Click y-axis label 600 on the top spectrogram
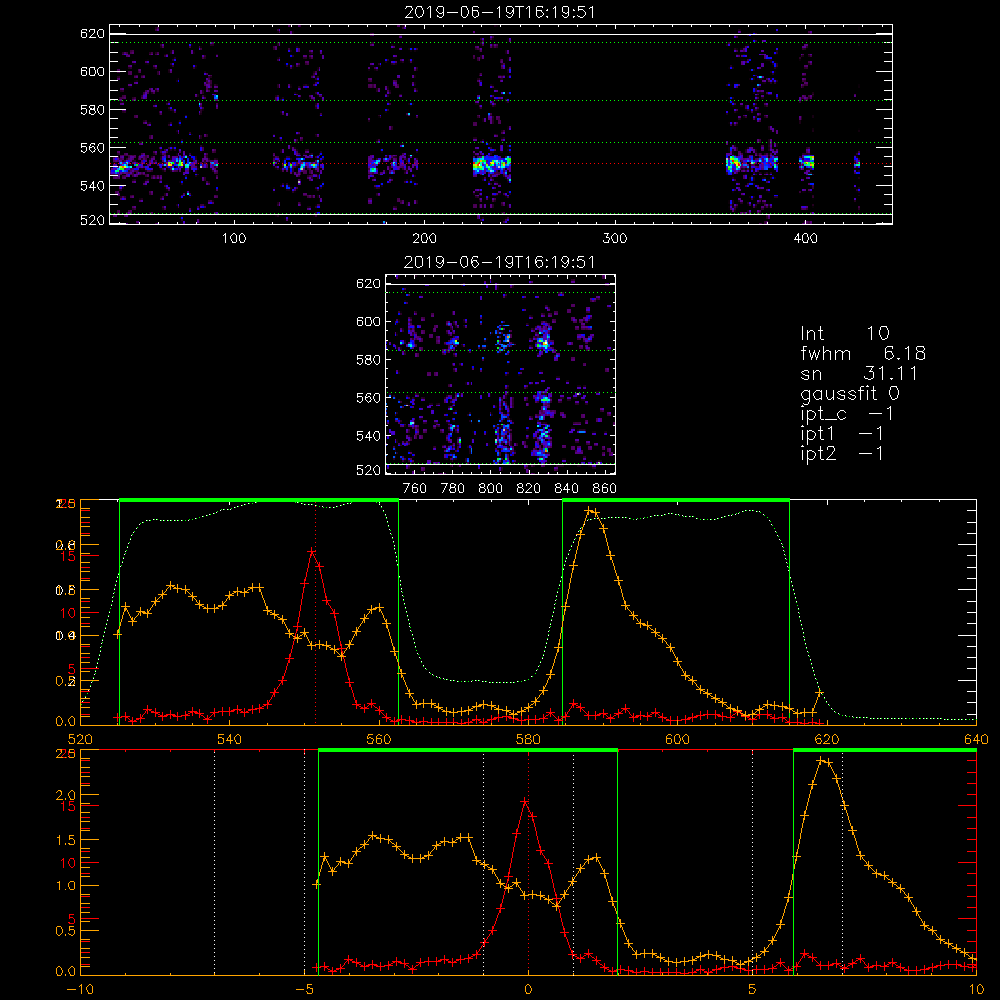The image size is (1000, 1000). tap(92, 71)
